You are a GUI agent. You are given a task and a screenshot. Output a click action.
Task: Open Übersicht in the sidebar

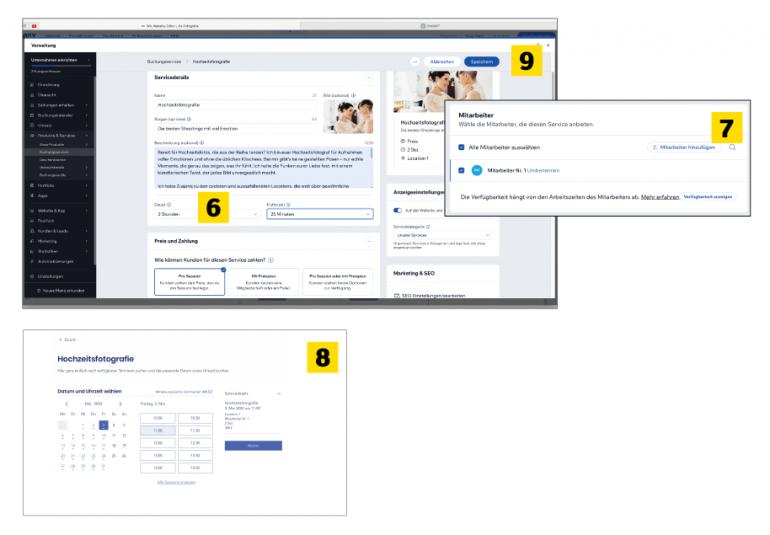coord(47,95)
